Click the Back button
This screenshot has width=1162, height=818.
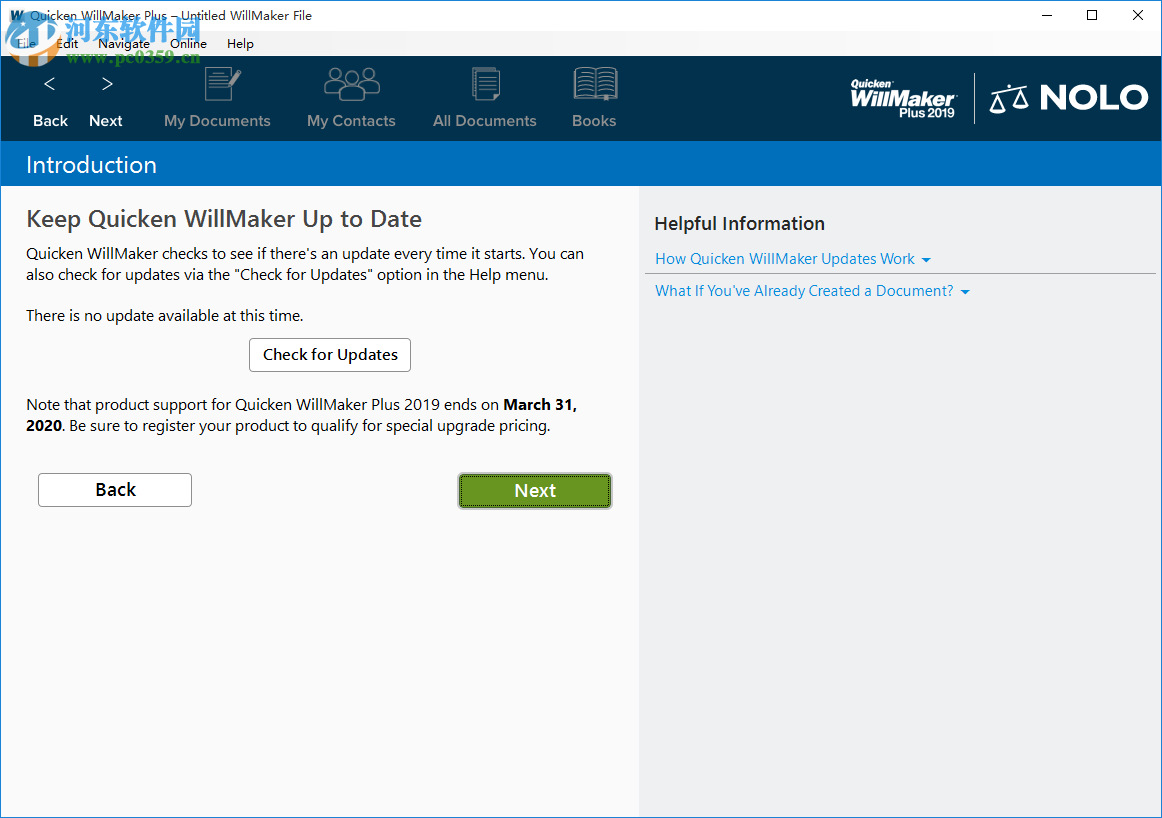[114, 489]
